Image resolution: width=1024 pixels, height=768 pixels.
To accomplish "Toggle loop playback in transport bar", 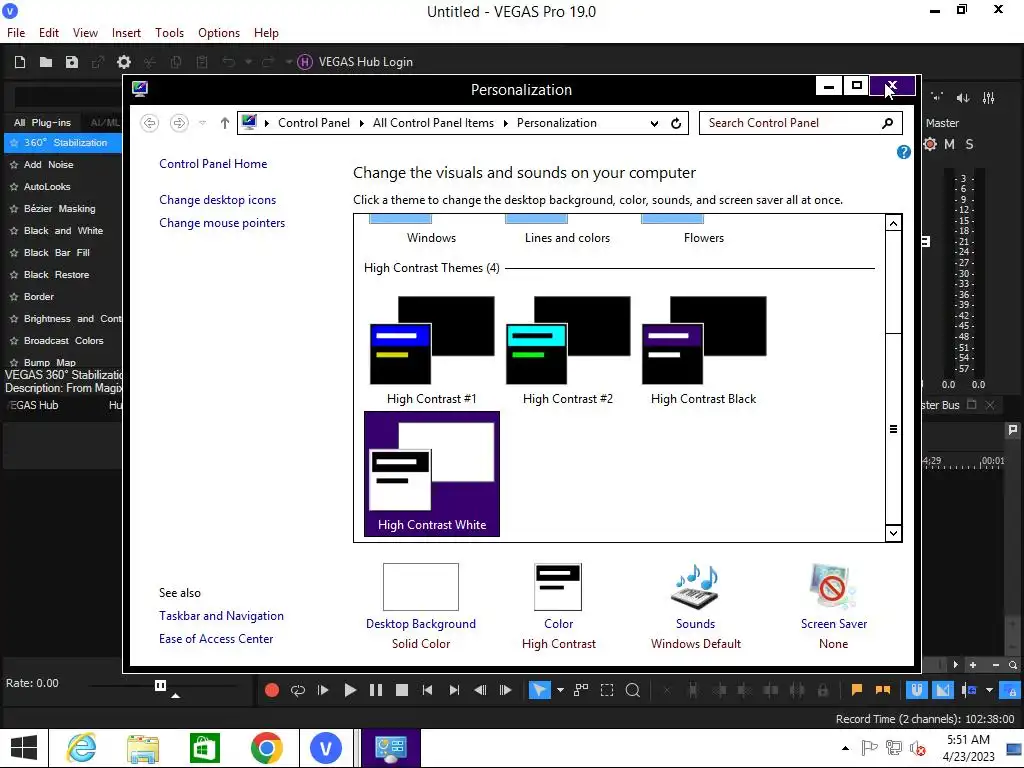I will pyautogui.click(x=298, y=690).
